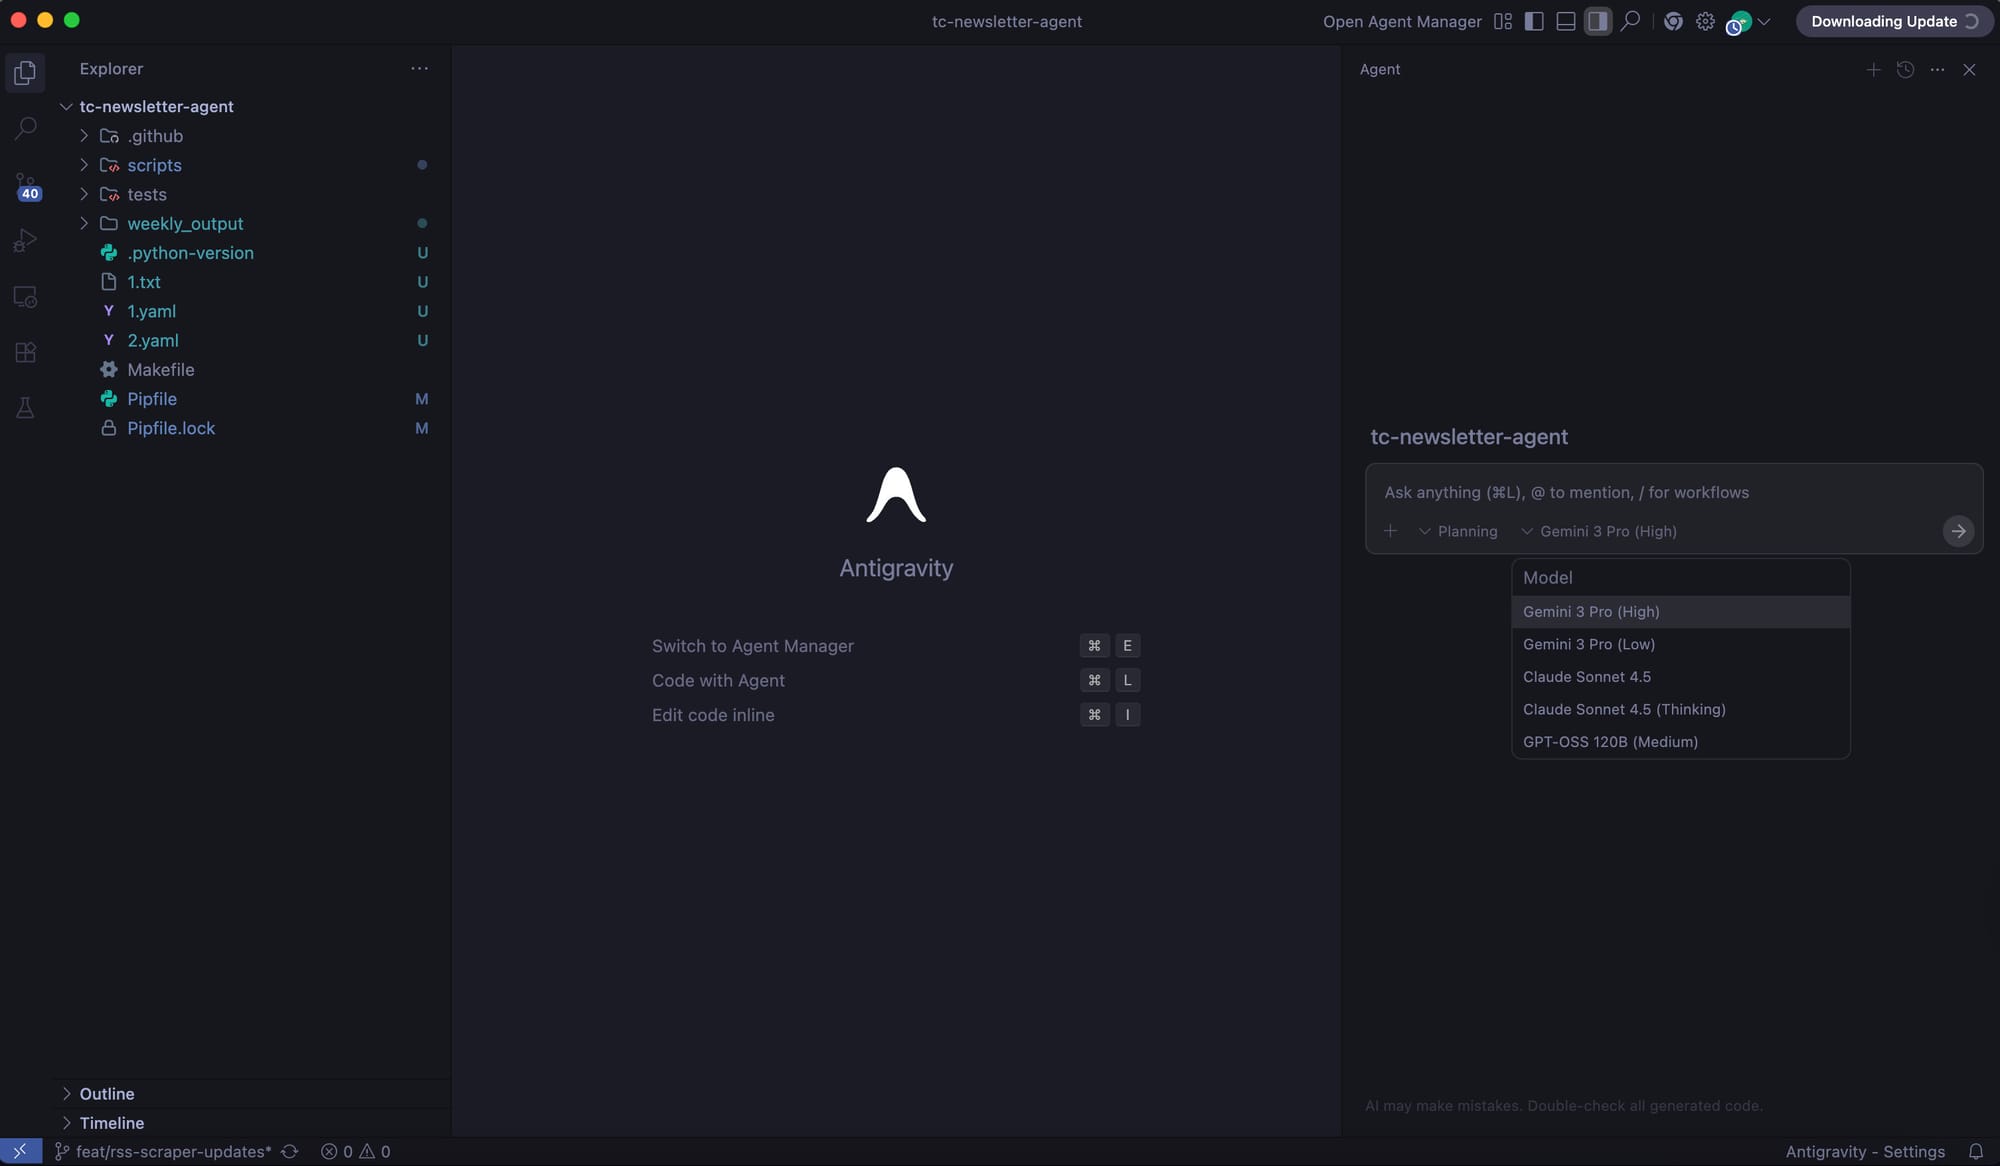2000x1166 pixels.
Task: Start a new agent conversation with plus icon
Action: [x=1873, y=70]
